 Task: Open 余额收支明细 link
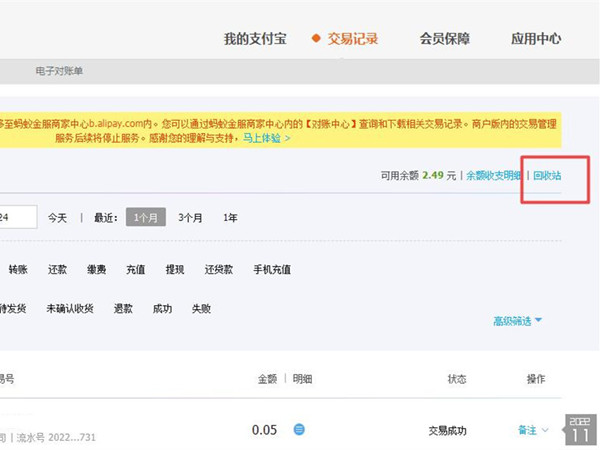click(x=494, y=176)
